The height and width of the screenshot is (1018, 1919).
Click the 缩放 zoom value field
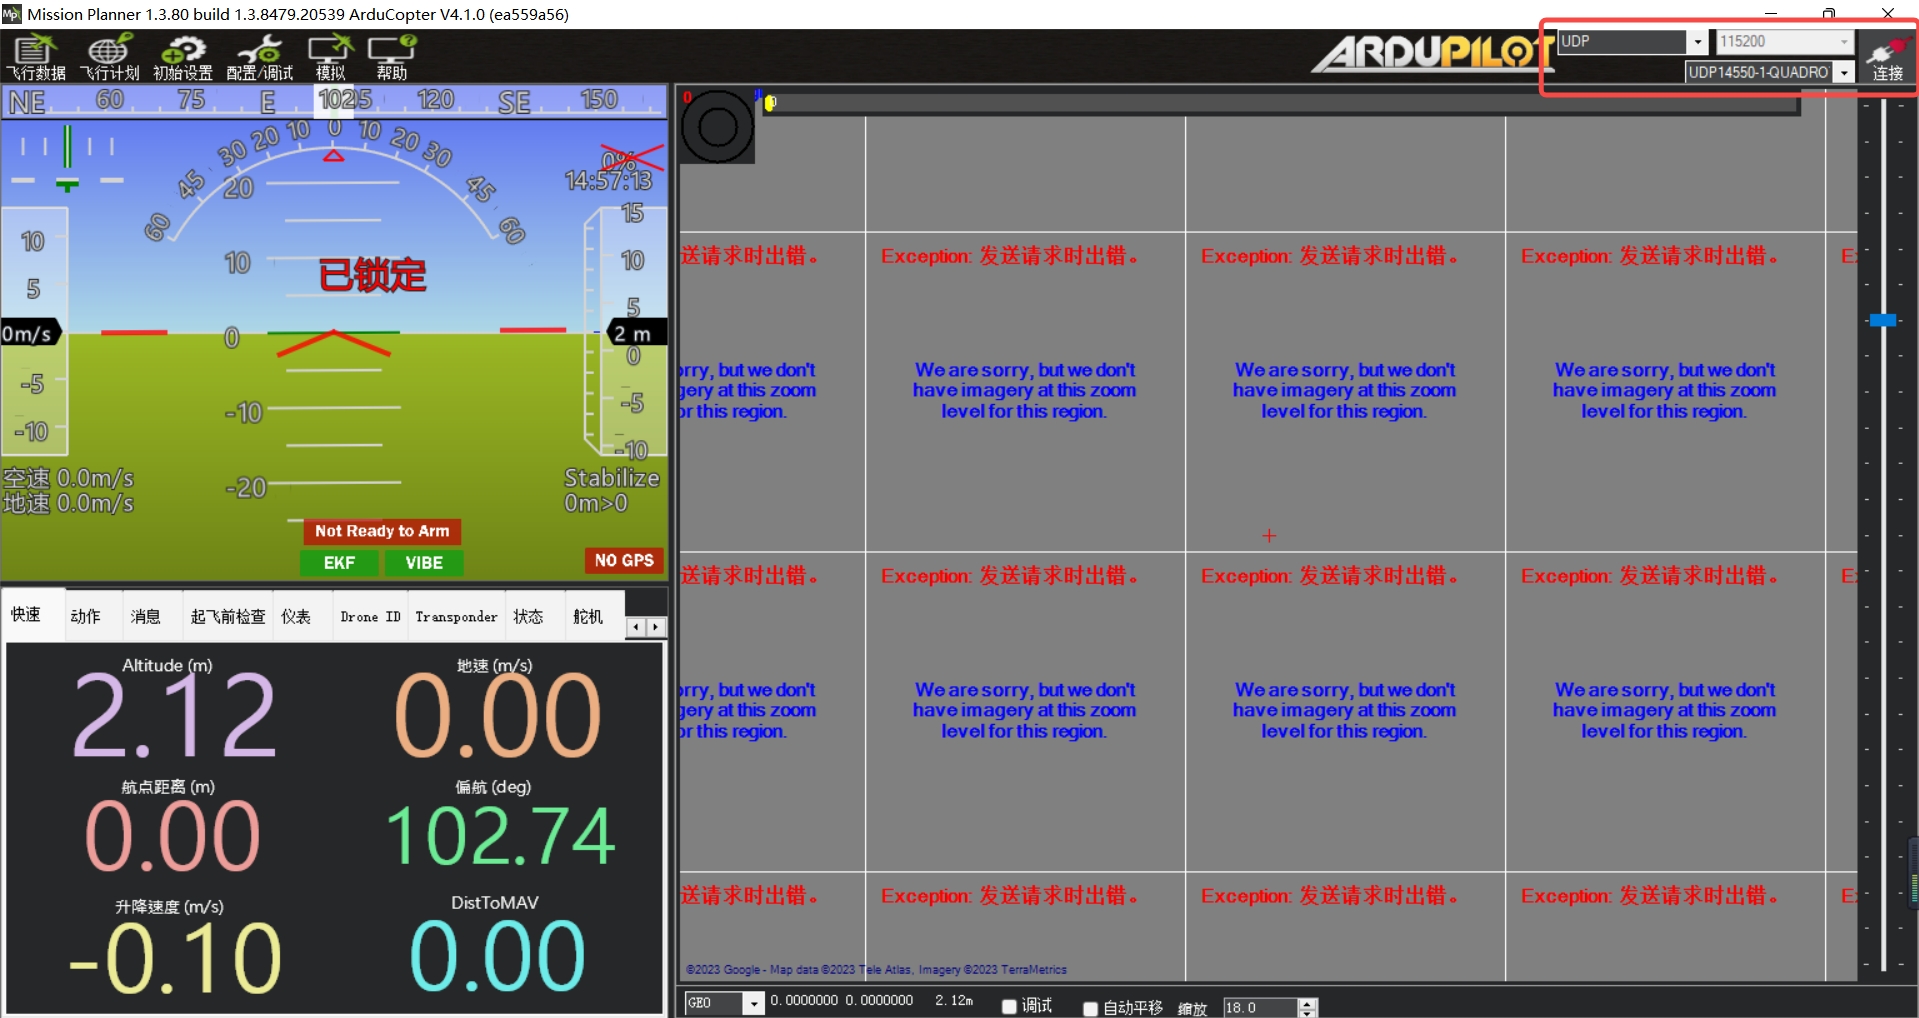[x=1259, y=1008]
